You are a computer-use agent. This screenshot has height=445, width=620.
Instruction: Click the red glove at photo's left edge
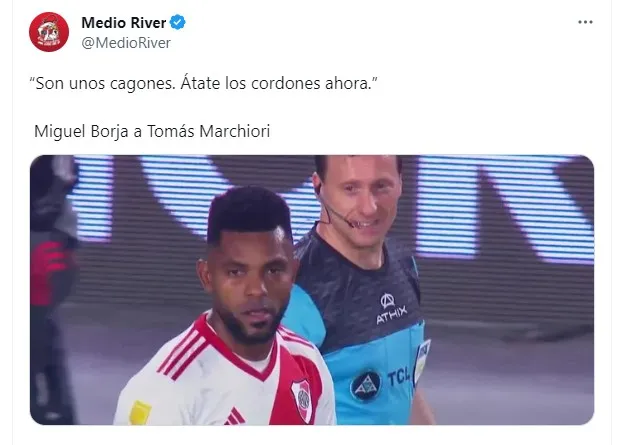point(47,269)
